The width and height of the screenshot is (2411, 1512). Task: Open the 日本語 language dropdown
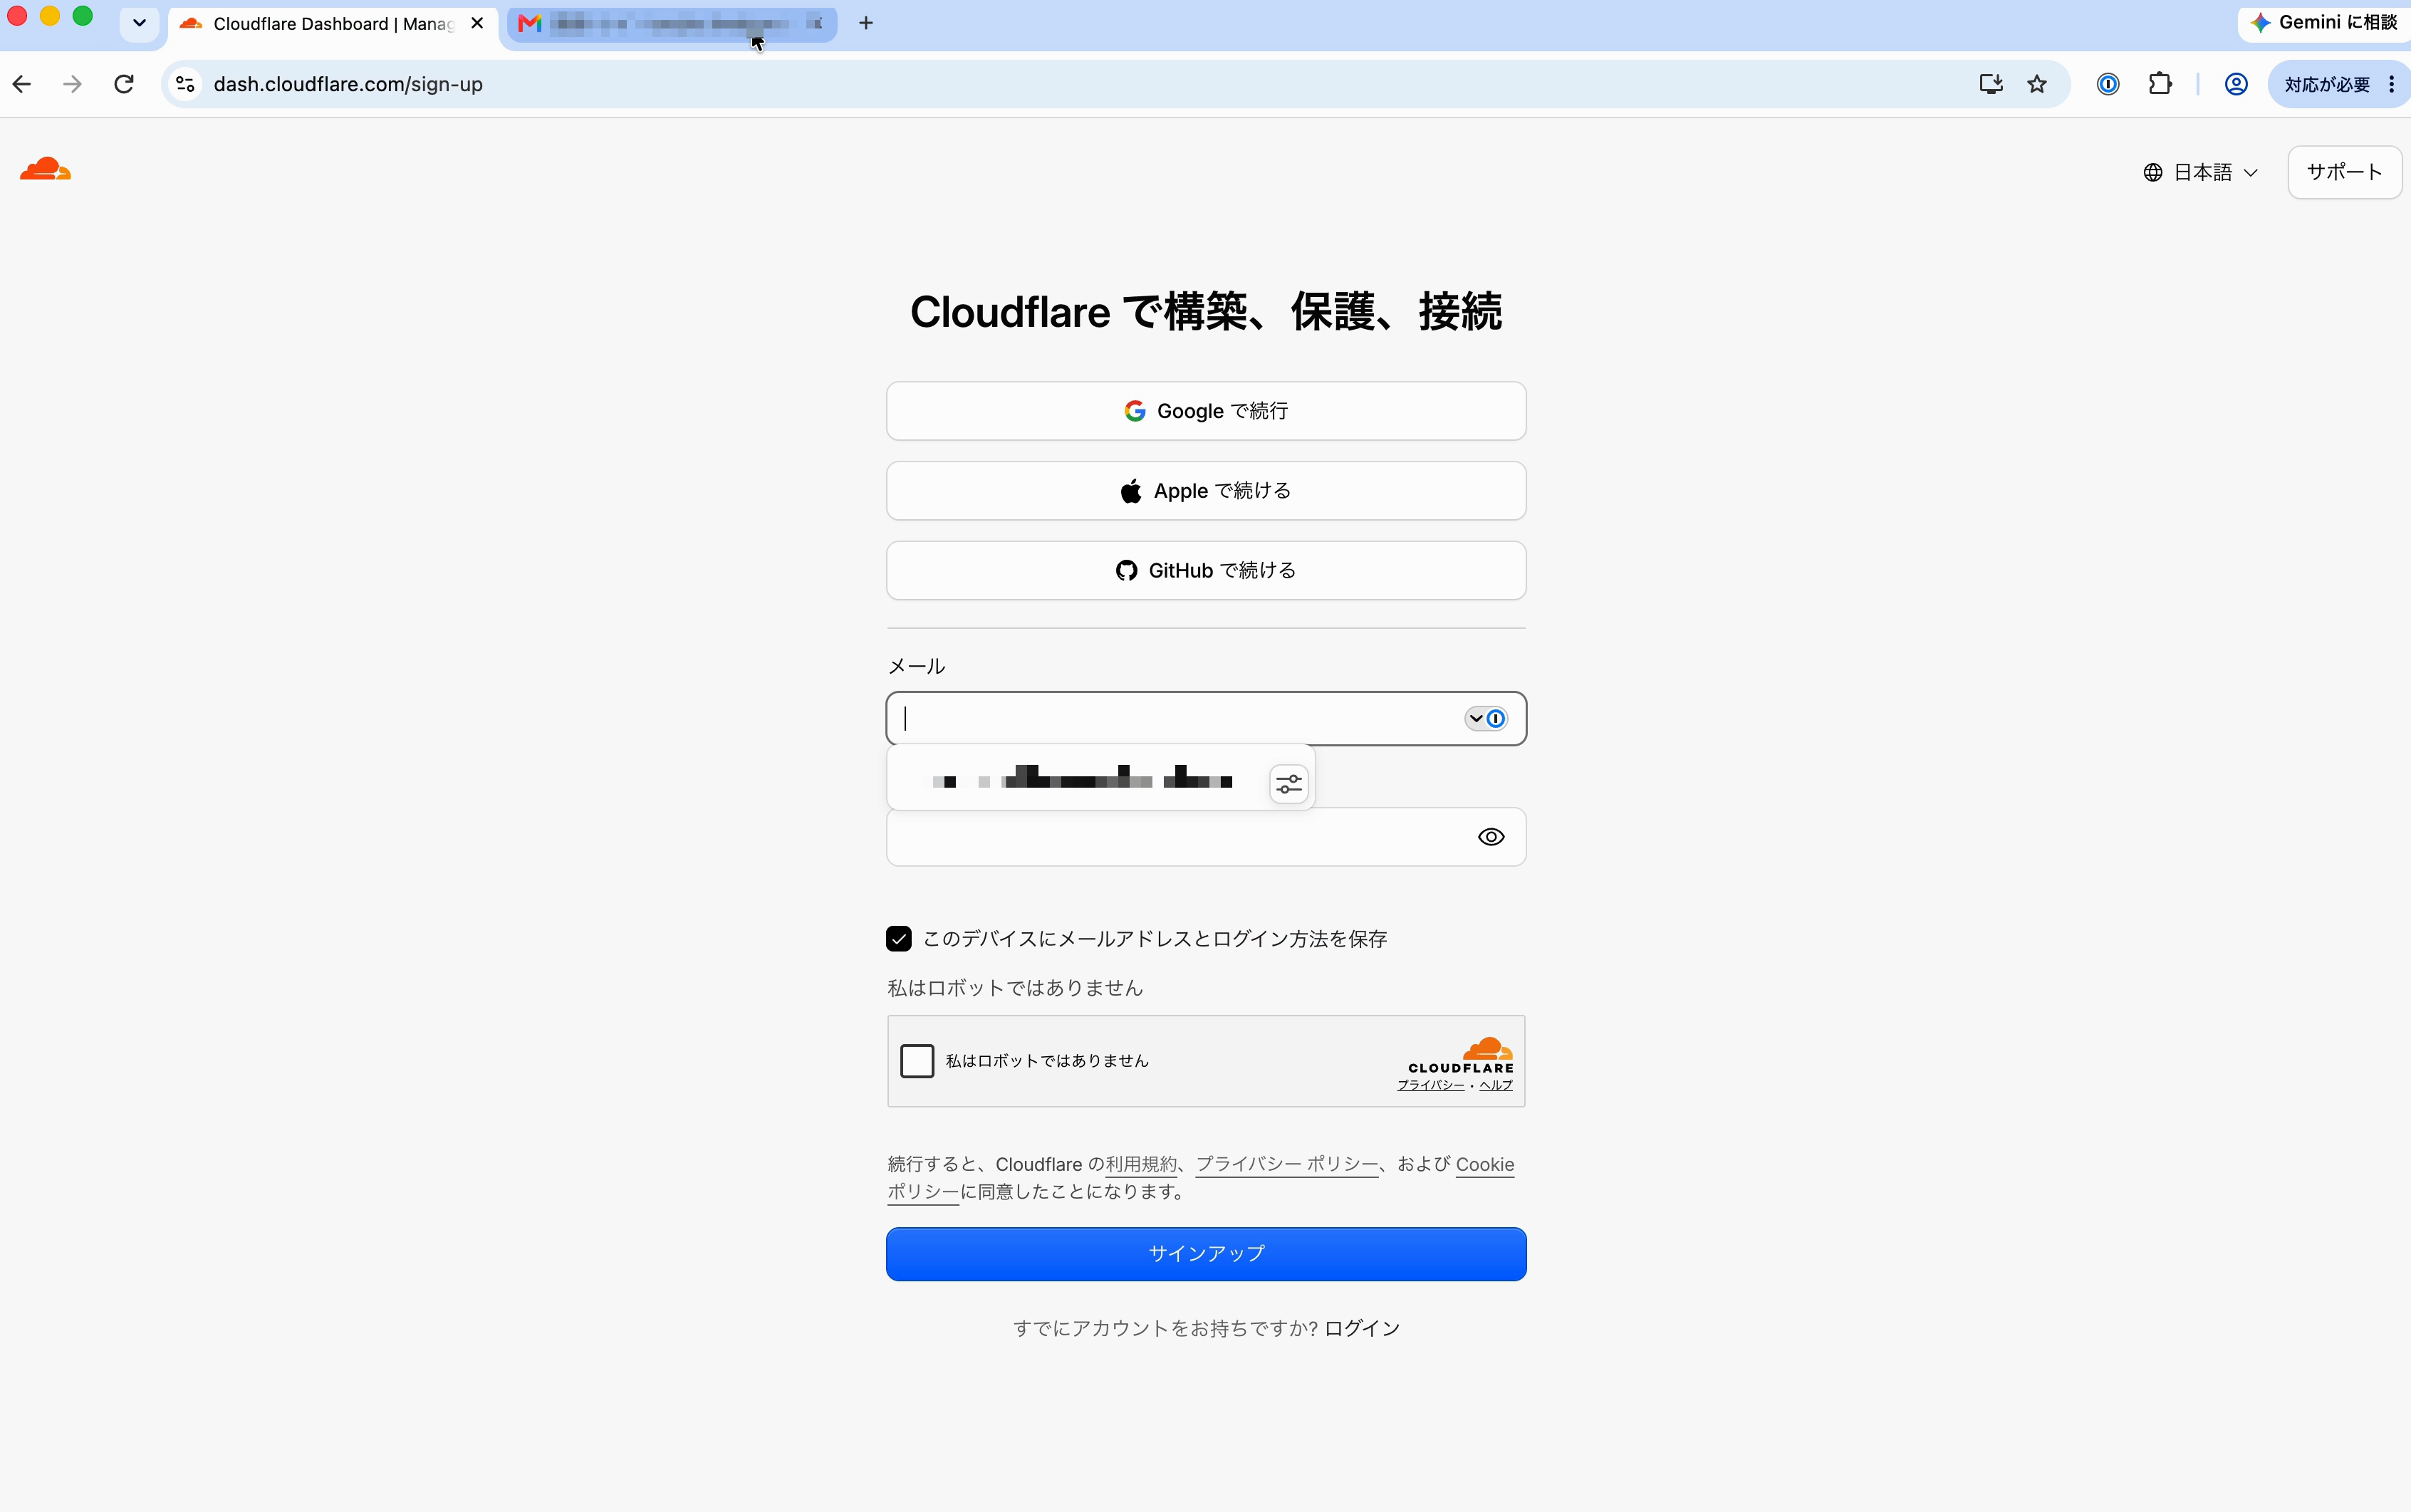click(x=2200, y=172)
